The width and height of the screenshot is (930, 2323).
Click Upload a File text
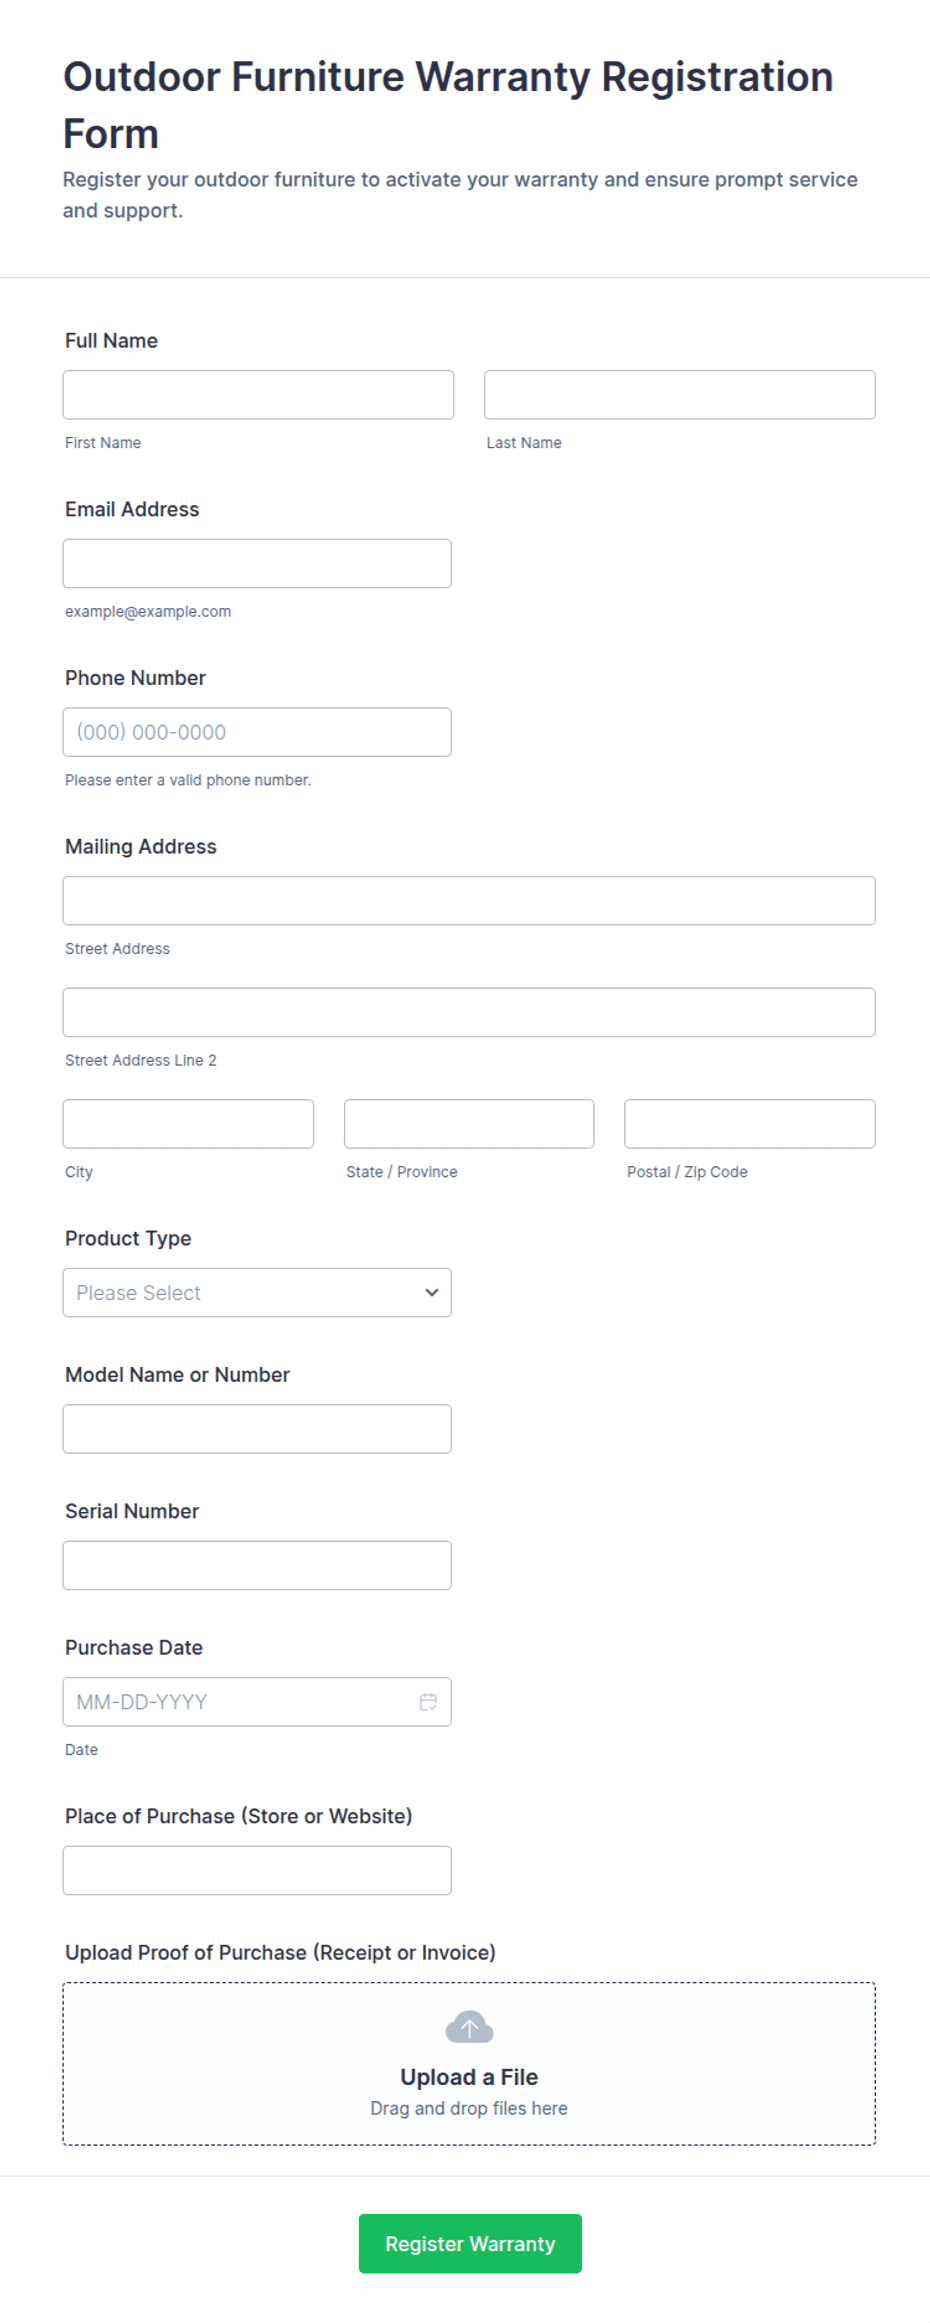469,2077
